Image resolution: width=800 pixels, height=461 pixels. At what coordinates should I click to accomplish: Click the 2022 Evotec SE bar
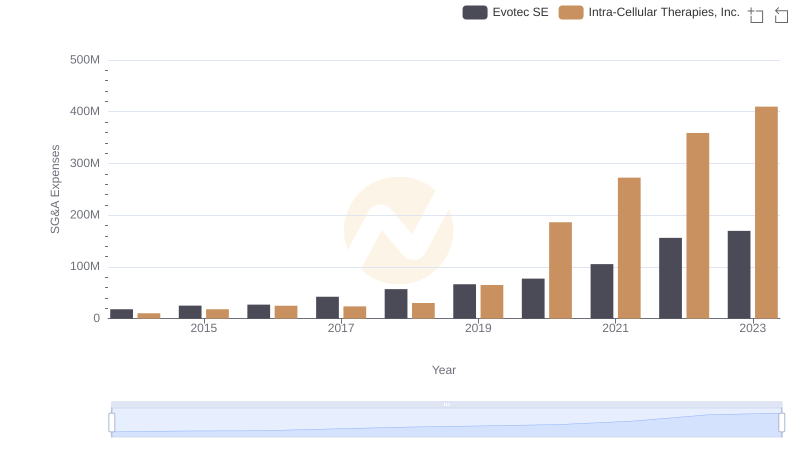(x=670, y=278)
